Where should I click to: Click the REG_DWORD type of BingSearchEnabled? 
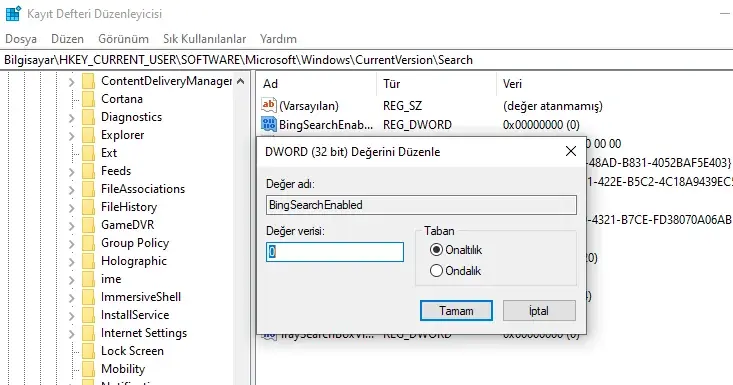point(417,125)
